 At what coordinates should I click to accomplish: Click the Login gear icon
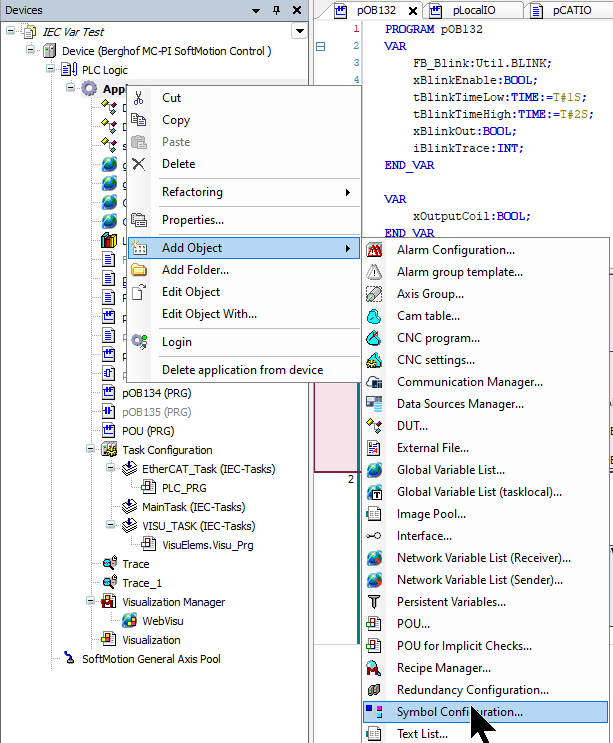[139, 342]
